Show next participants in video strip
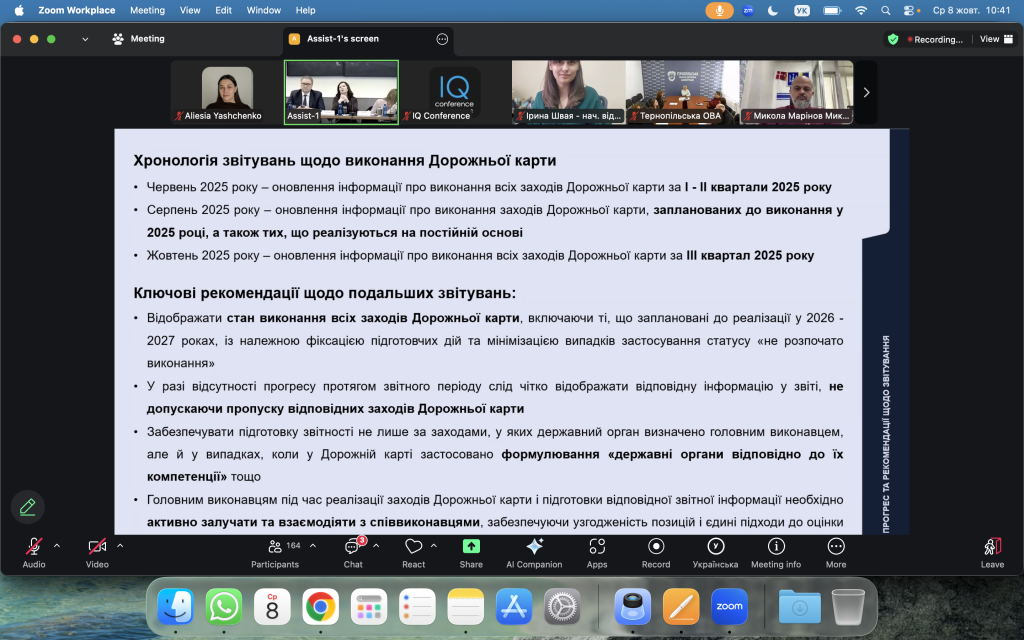The width and height of the screenshot is (1024, 640). click(x=866, y=92)
